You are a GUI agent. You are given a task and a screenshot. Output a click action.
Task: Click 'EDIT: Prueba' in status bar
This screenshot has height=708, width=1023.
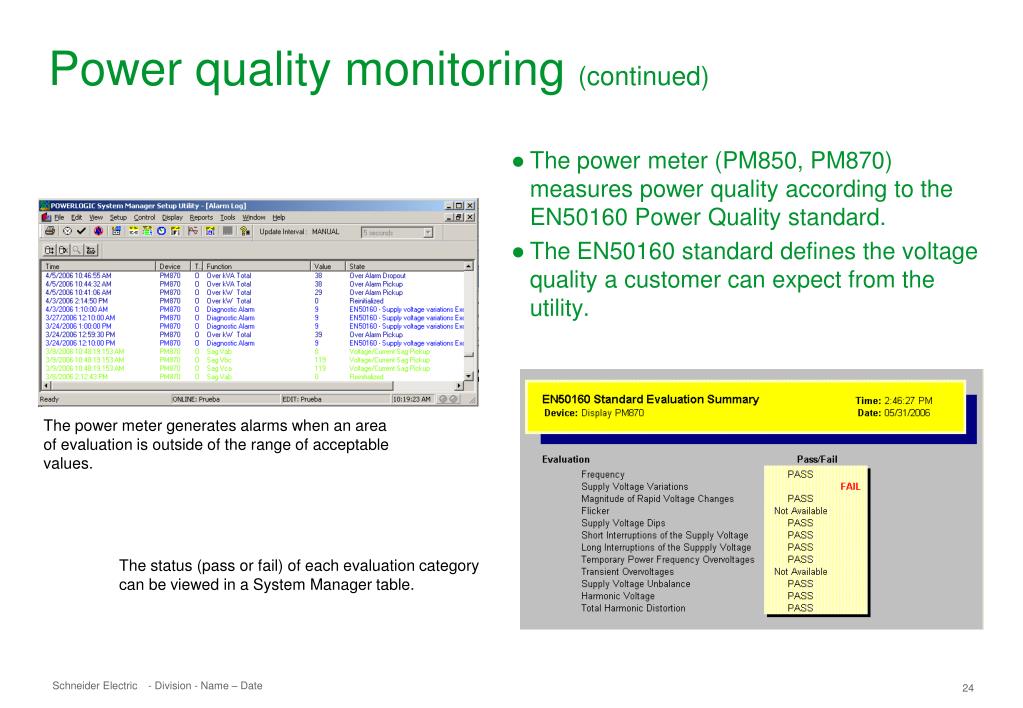(x=302, y=399)
